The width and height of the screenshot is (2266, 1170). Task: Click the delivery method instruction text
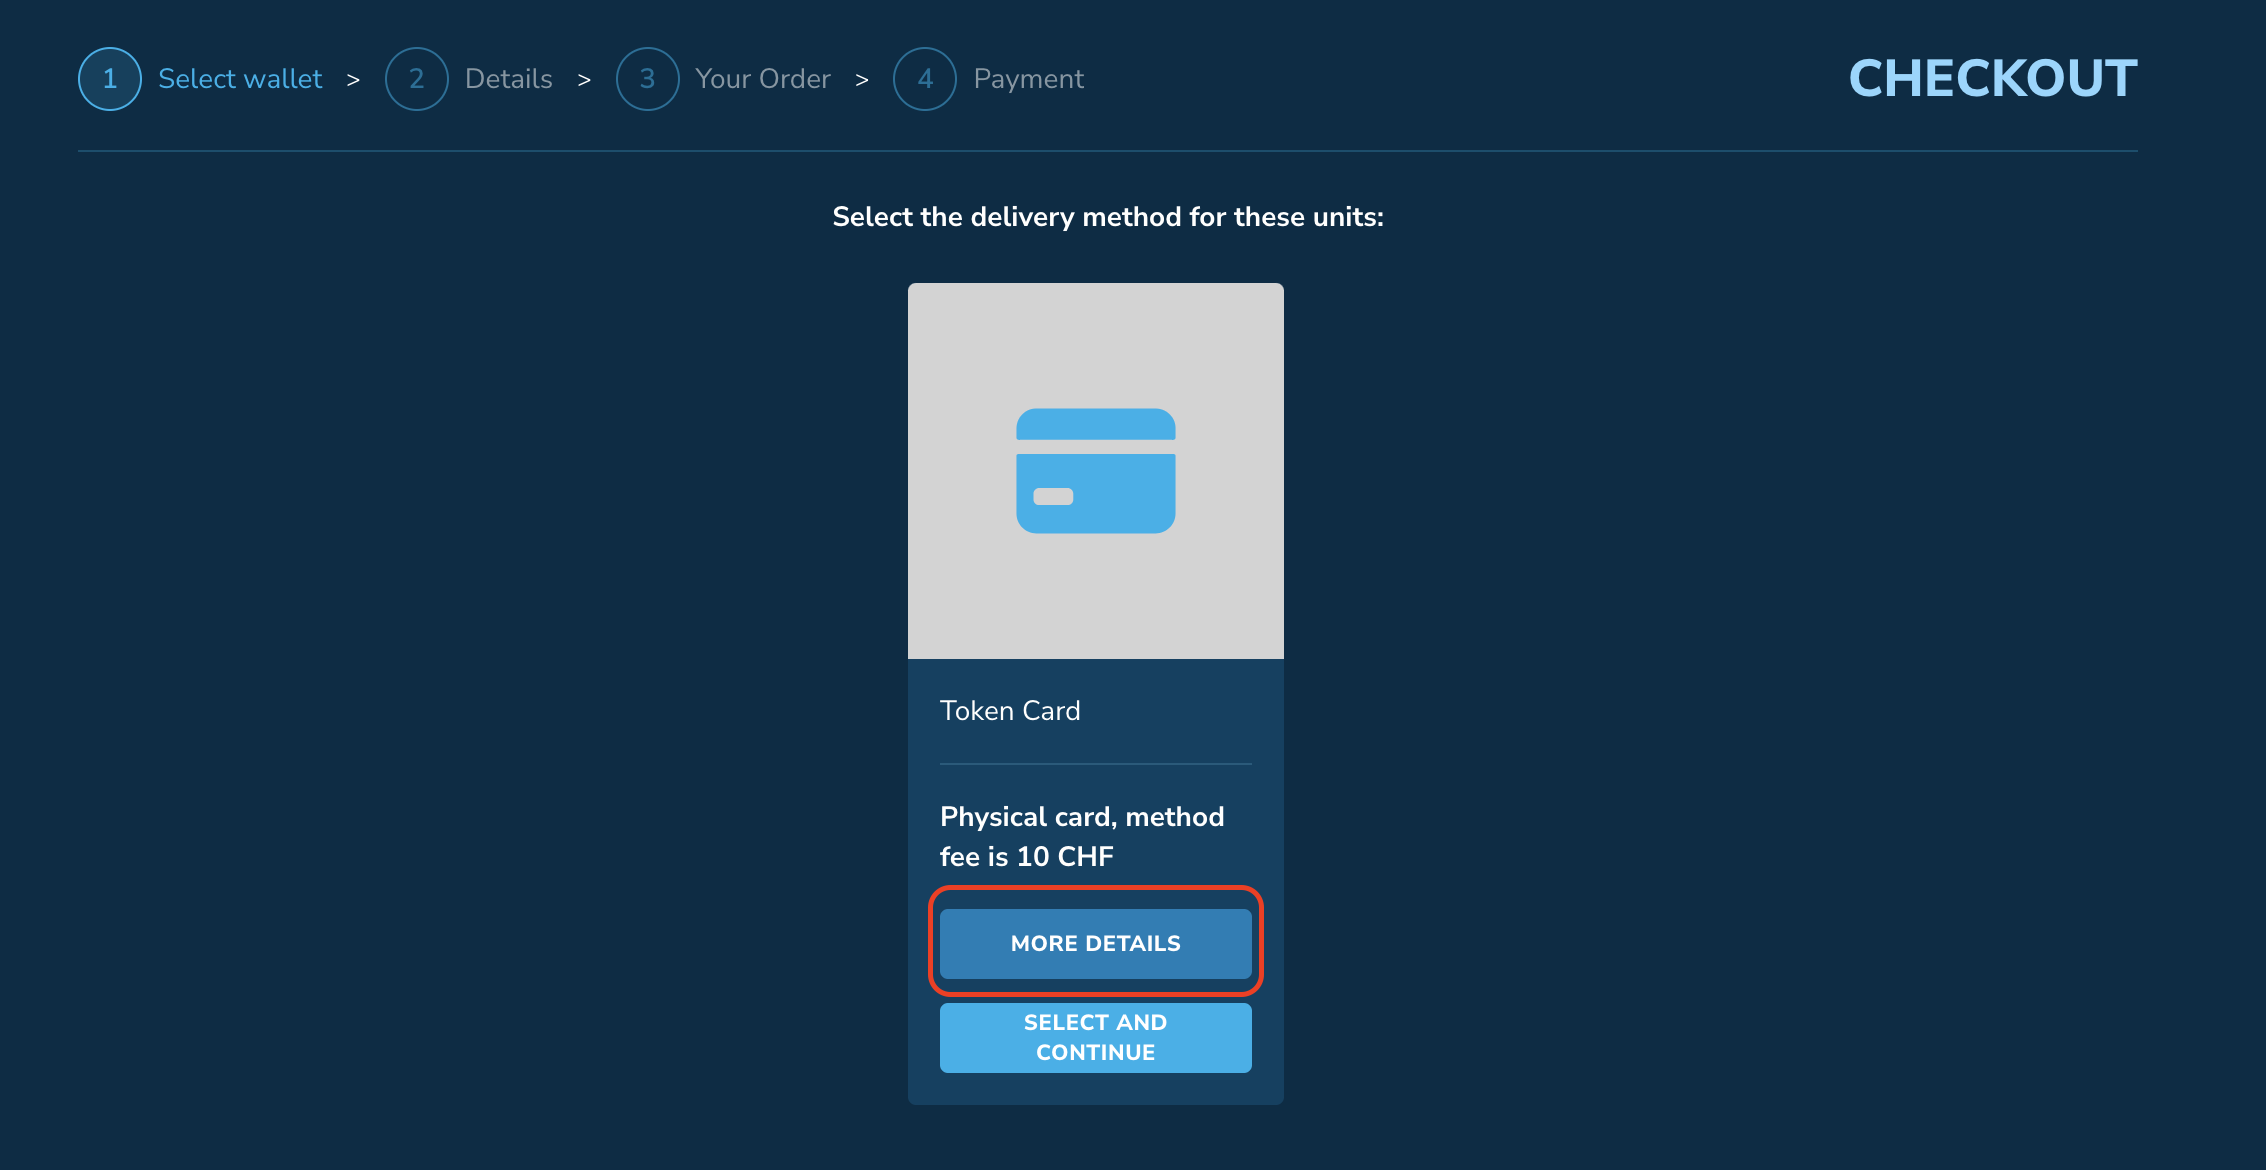coord(1108,217)
